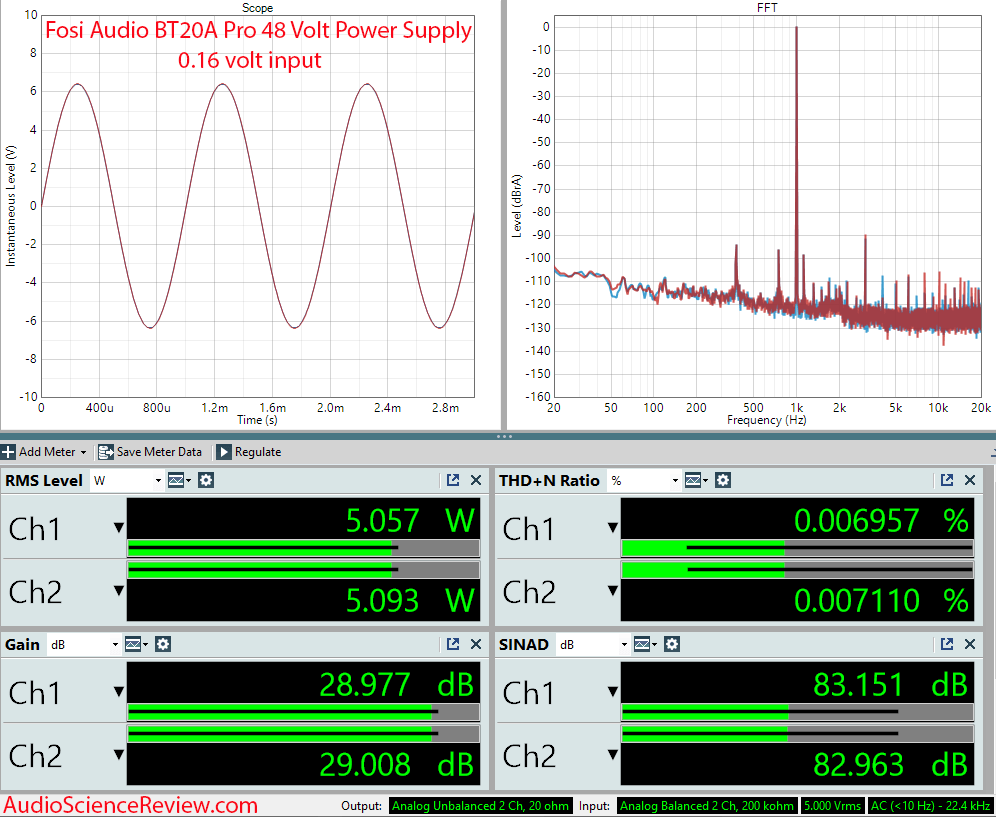Open the Add Meter dropdown arrow
Viewport: 996px width, 817px height.
(83, 452)
